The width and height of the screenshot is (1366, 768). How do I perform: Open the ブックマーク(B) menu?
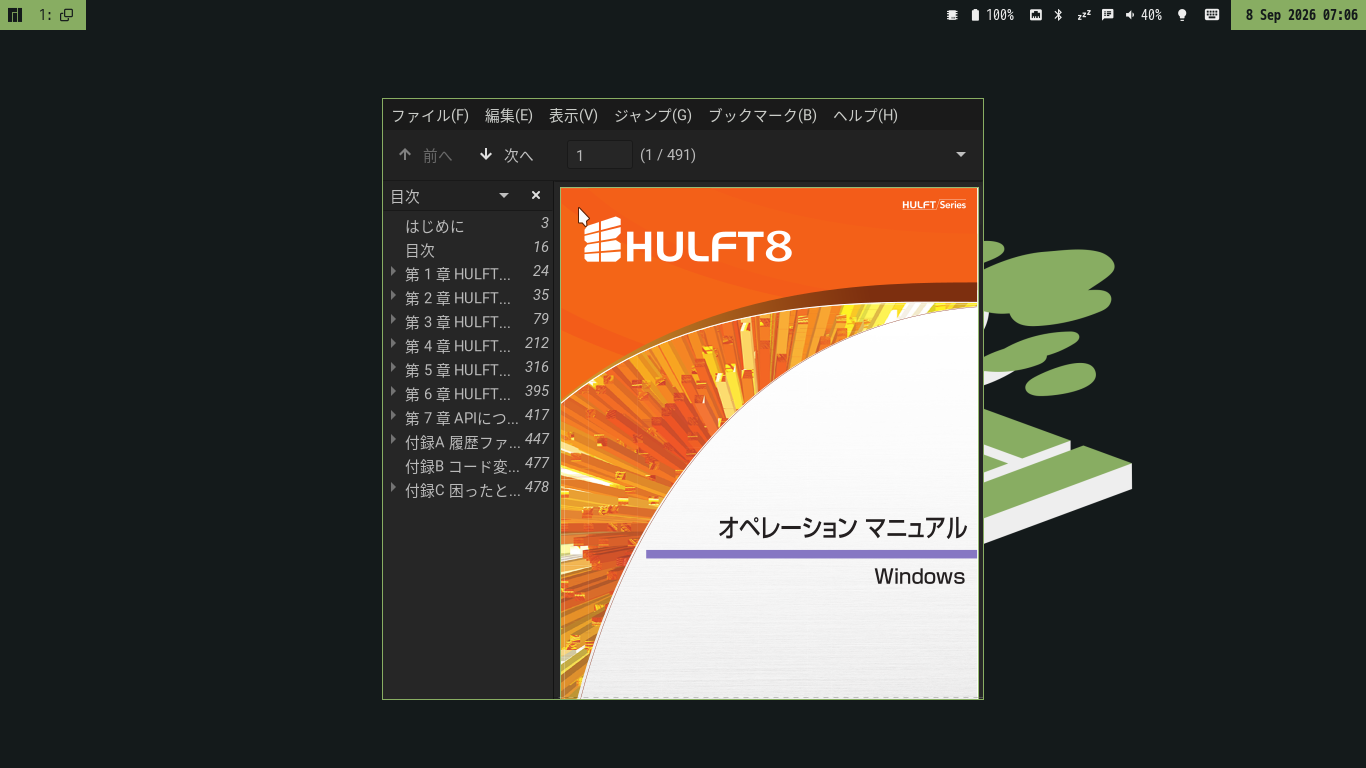click(x=762, y=115)
